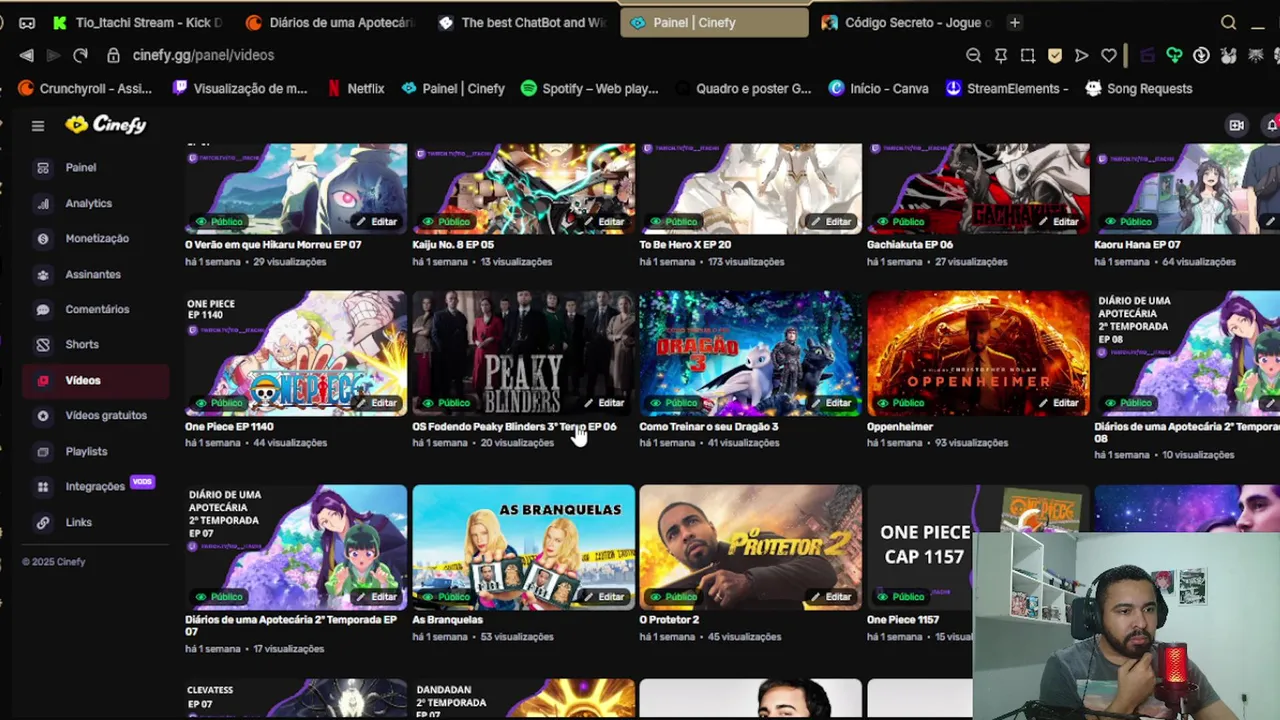
Task: Click Editar on Como Treinar o seu Dragão 3
Action: click(830, 403)
